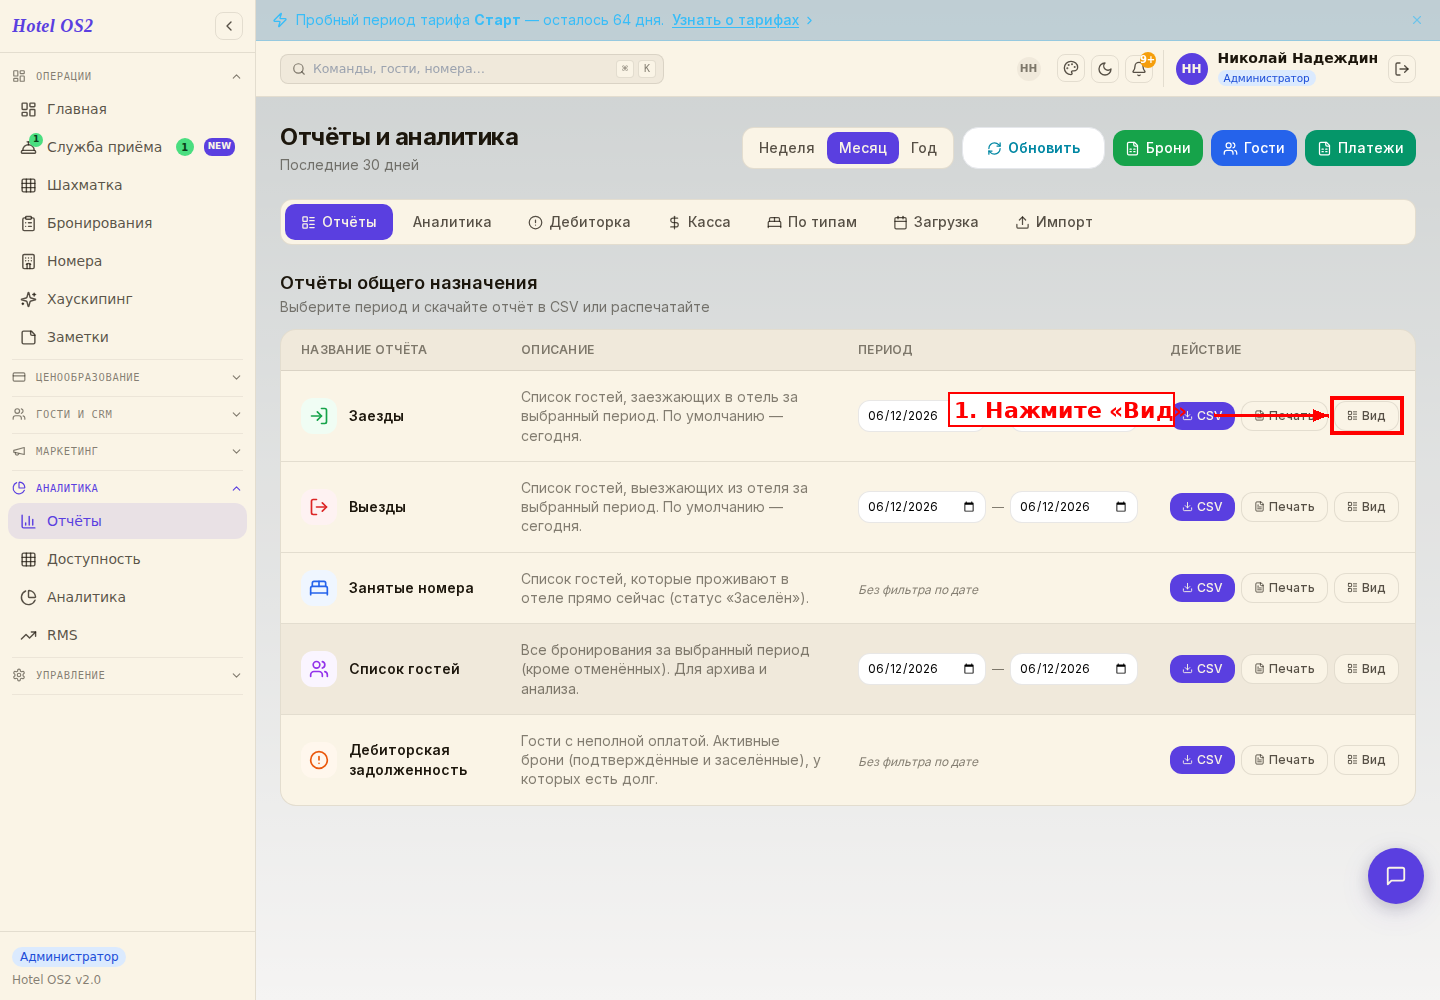The height and width of the screenshot is (1000, 1440).
Task: Open notifications bell
Action: pos(1139,69)
